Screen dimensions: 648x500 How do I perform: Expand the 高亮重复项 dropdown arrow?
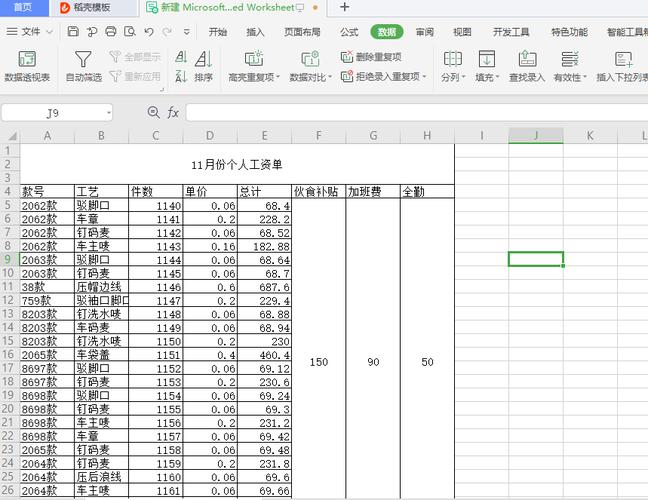pyautogui.click(x=278, y=77)
